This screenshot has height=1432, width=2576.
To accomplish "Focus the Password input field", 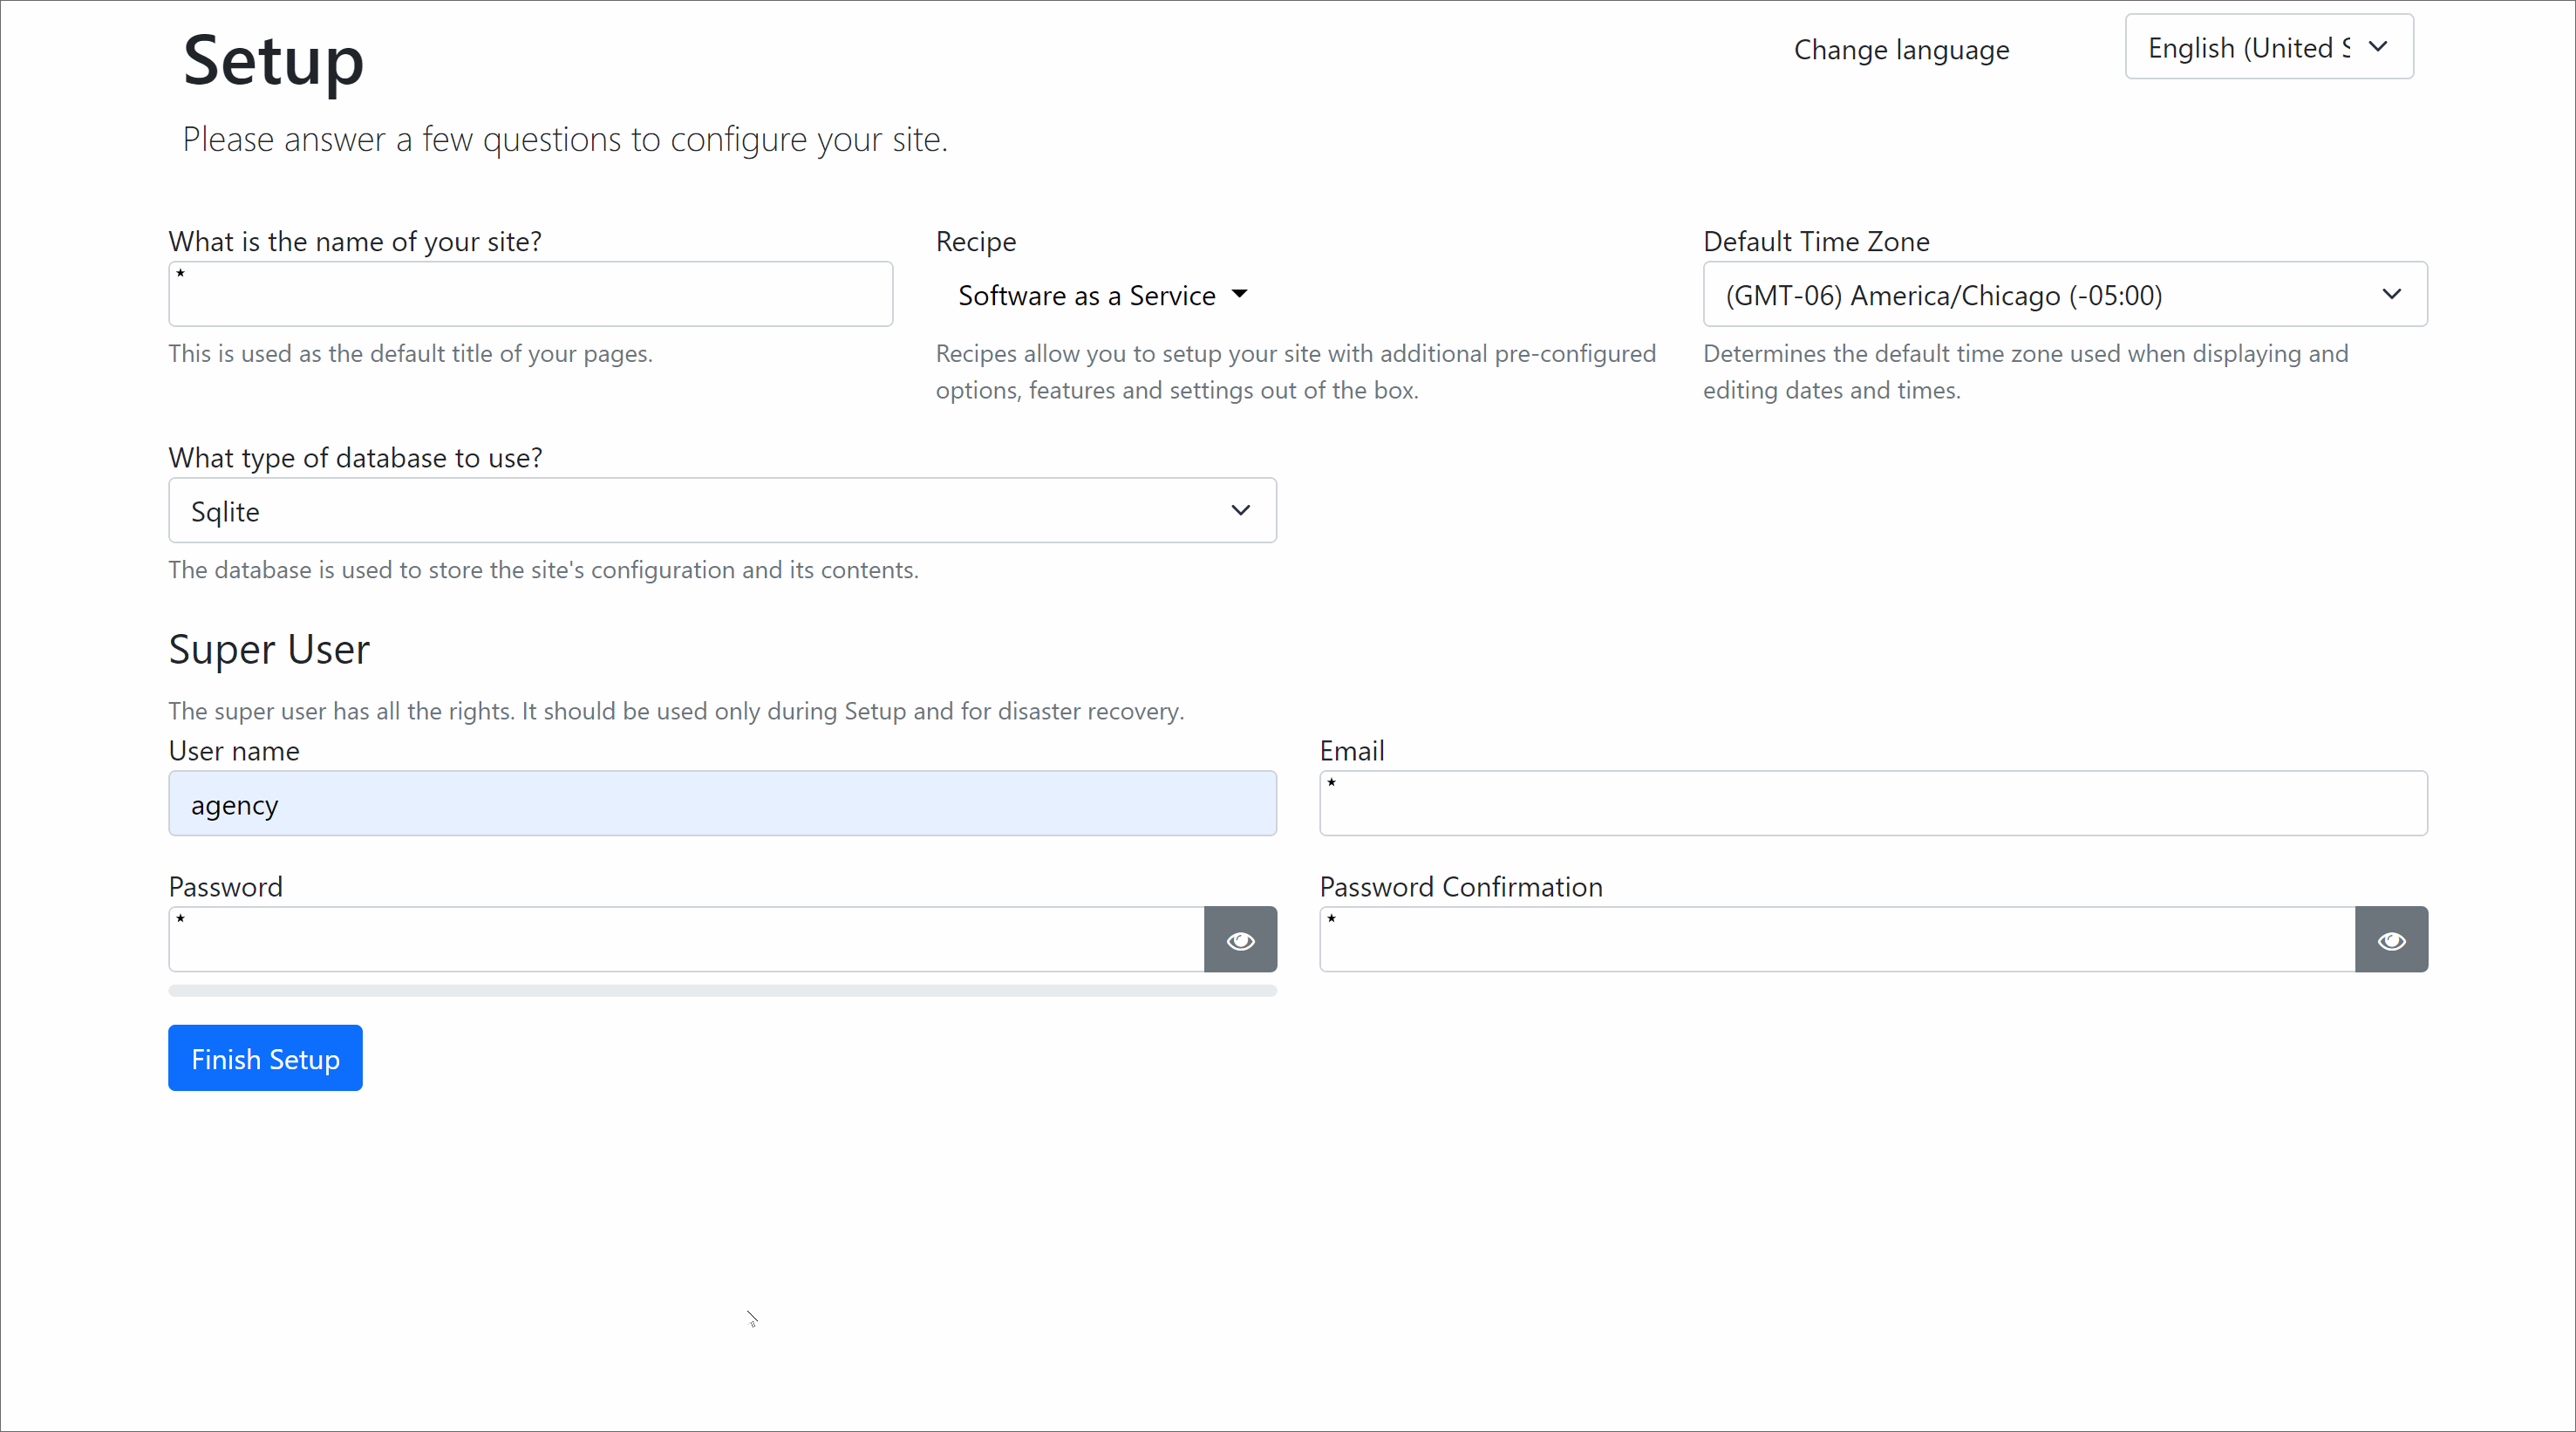I will (x=686, y=940).
